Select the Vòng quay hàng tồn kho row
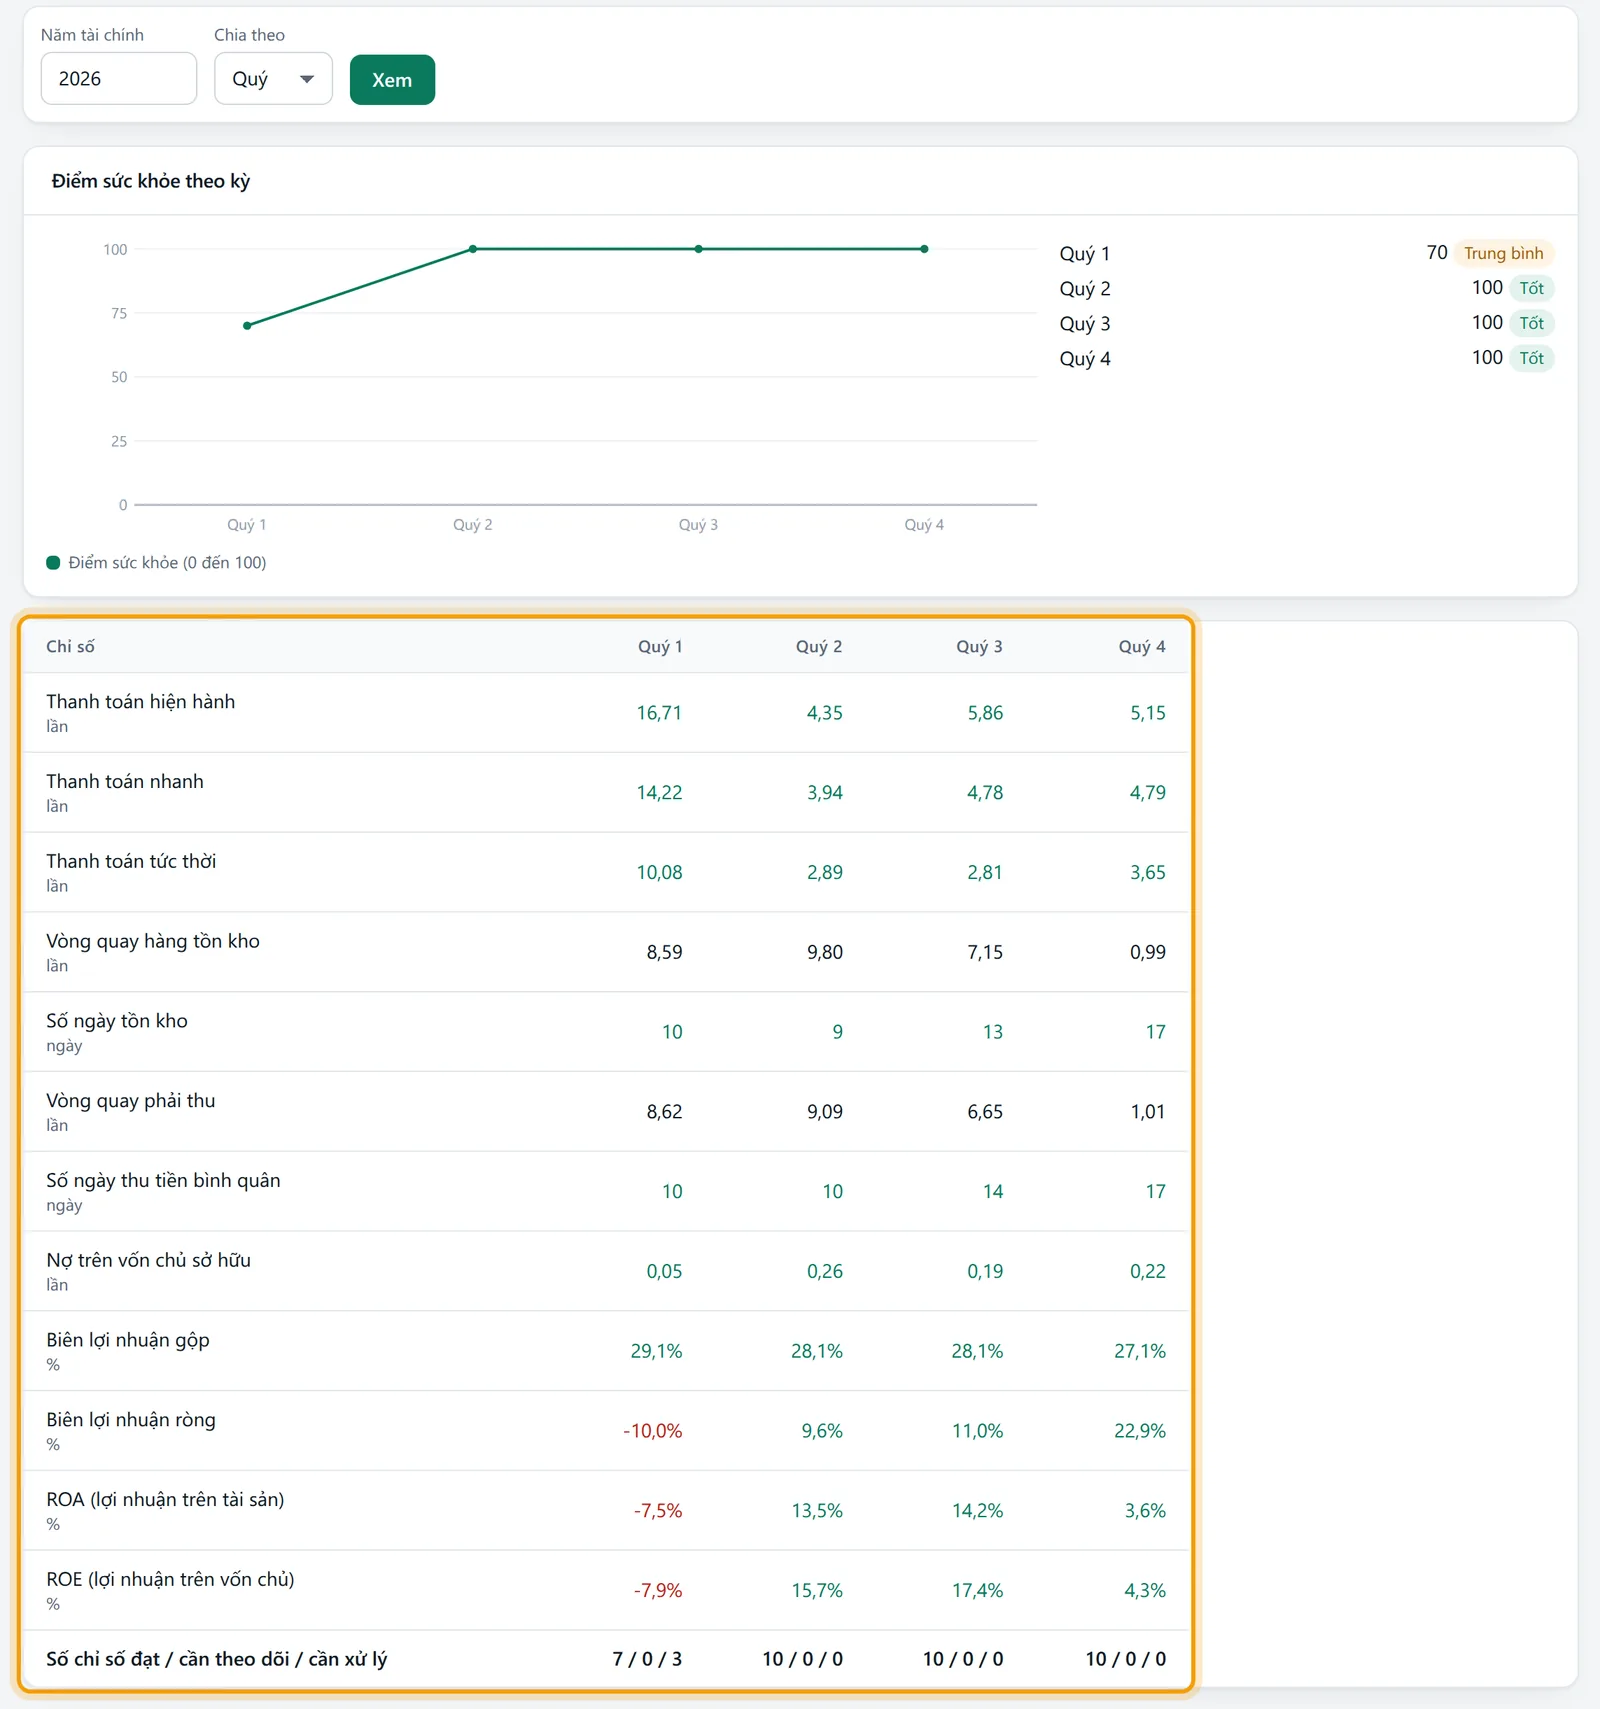Screen dimensions: 1600x1709 [x=606, y=952]
